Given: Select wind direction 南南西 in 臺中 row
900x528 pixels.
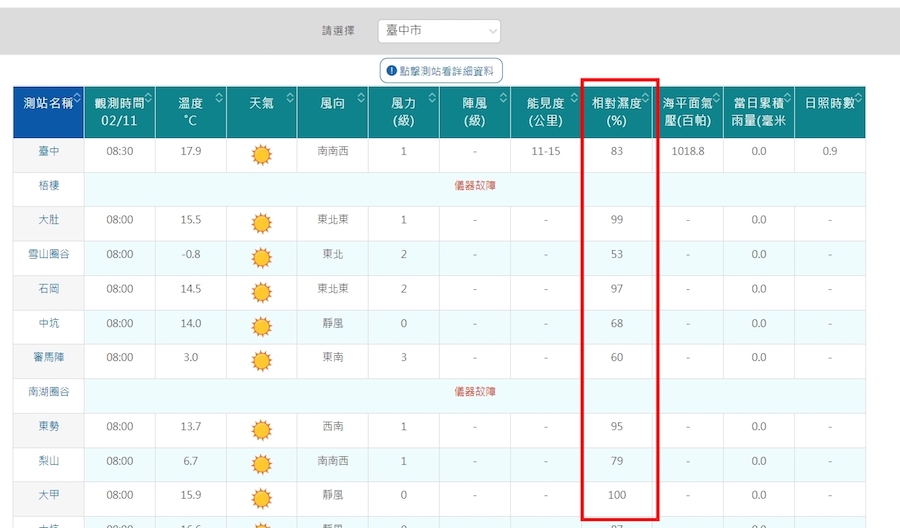Looking at the screenshot, I should (x=333, y=151).
